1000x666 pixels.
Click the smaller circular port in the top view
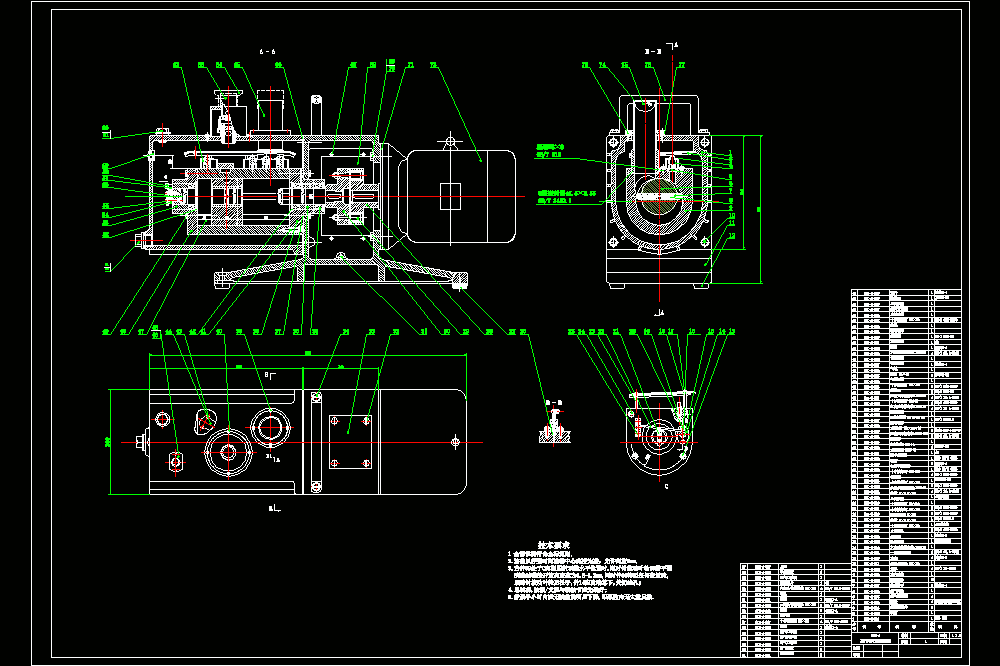(270, 427)
